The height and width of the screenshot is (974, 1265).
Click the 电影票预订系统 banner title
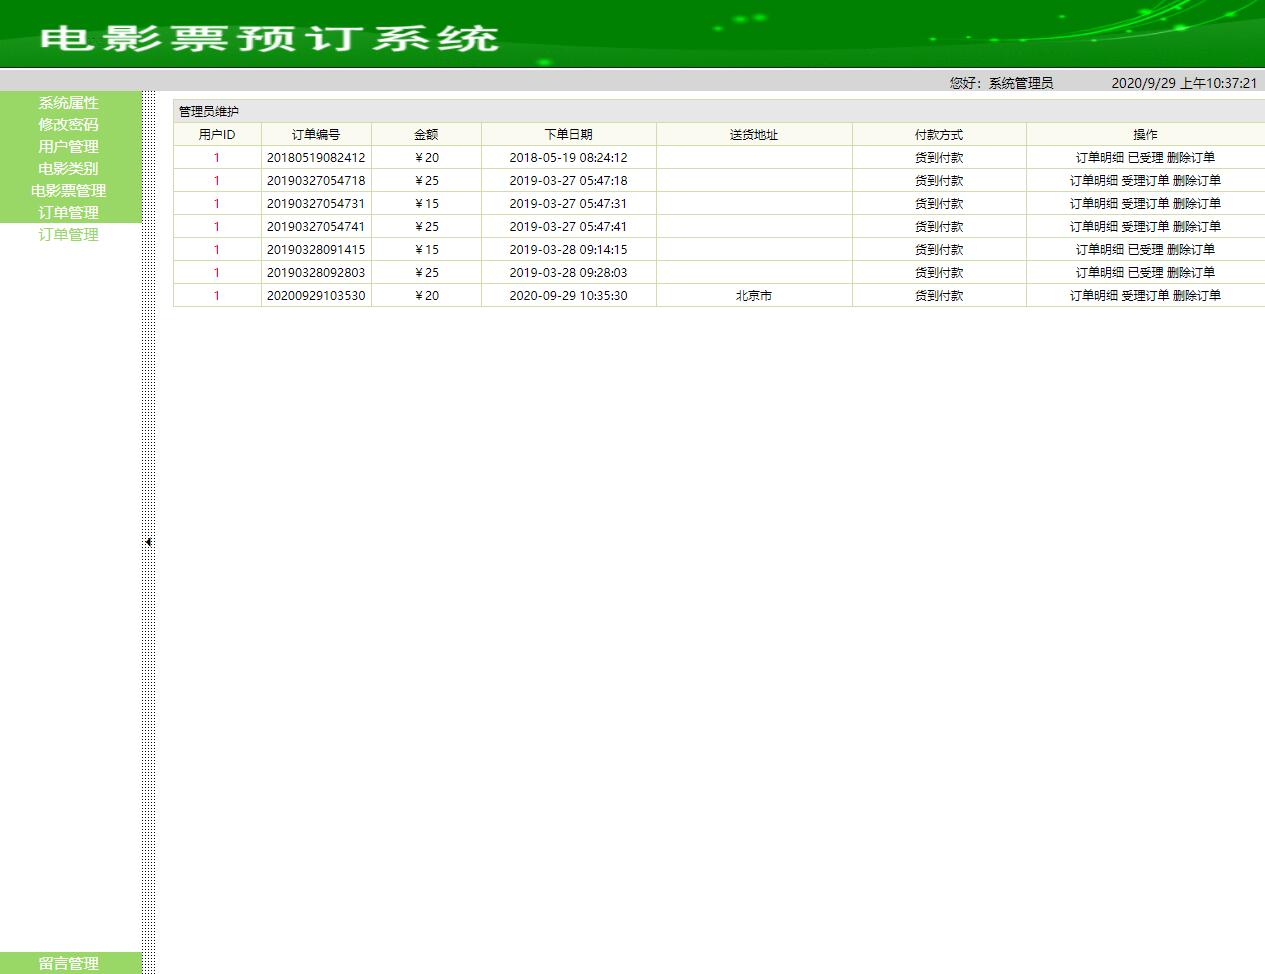pos(269,38)
